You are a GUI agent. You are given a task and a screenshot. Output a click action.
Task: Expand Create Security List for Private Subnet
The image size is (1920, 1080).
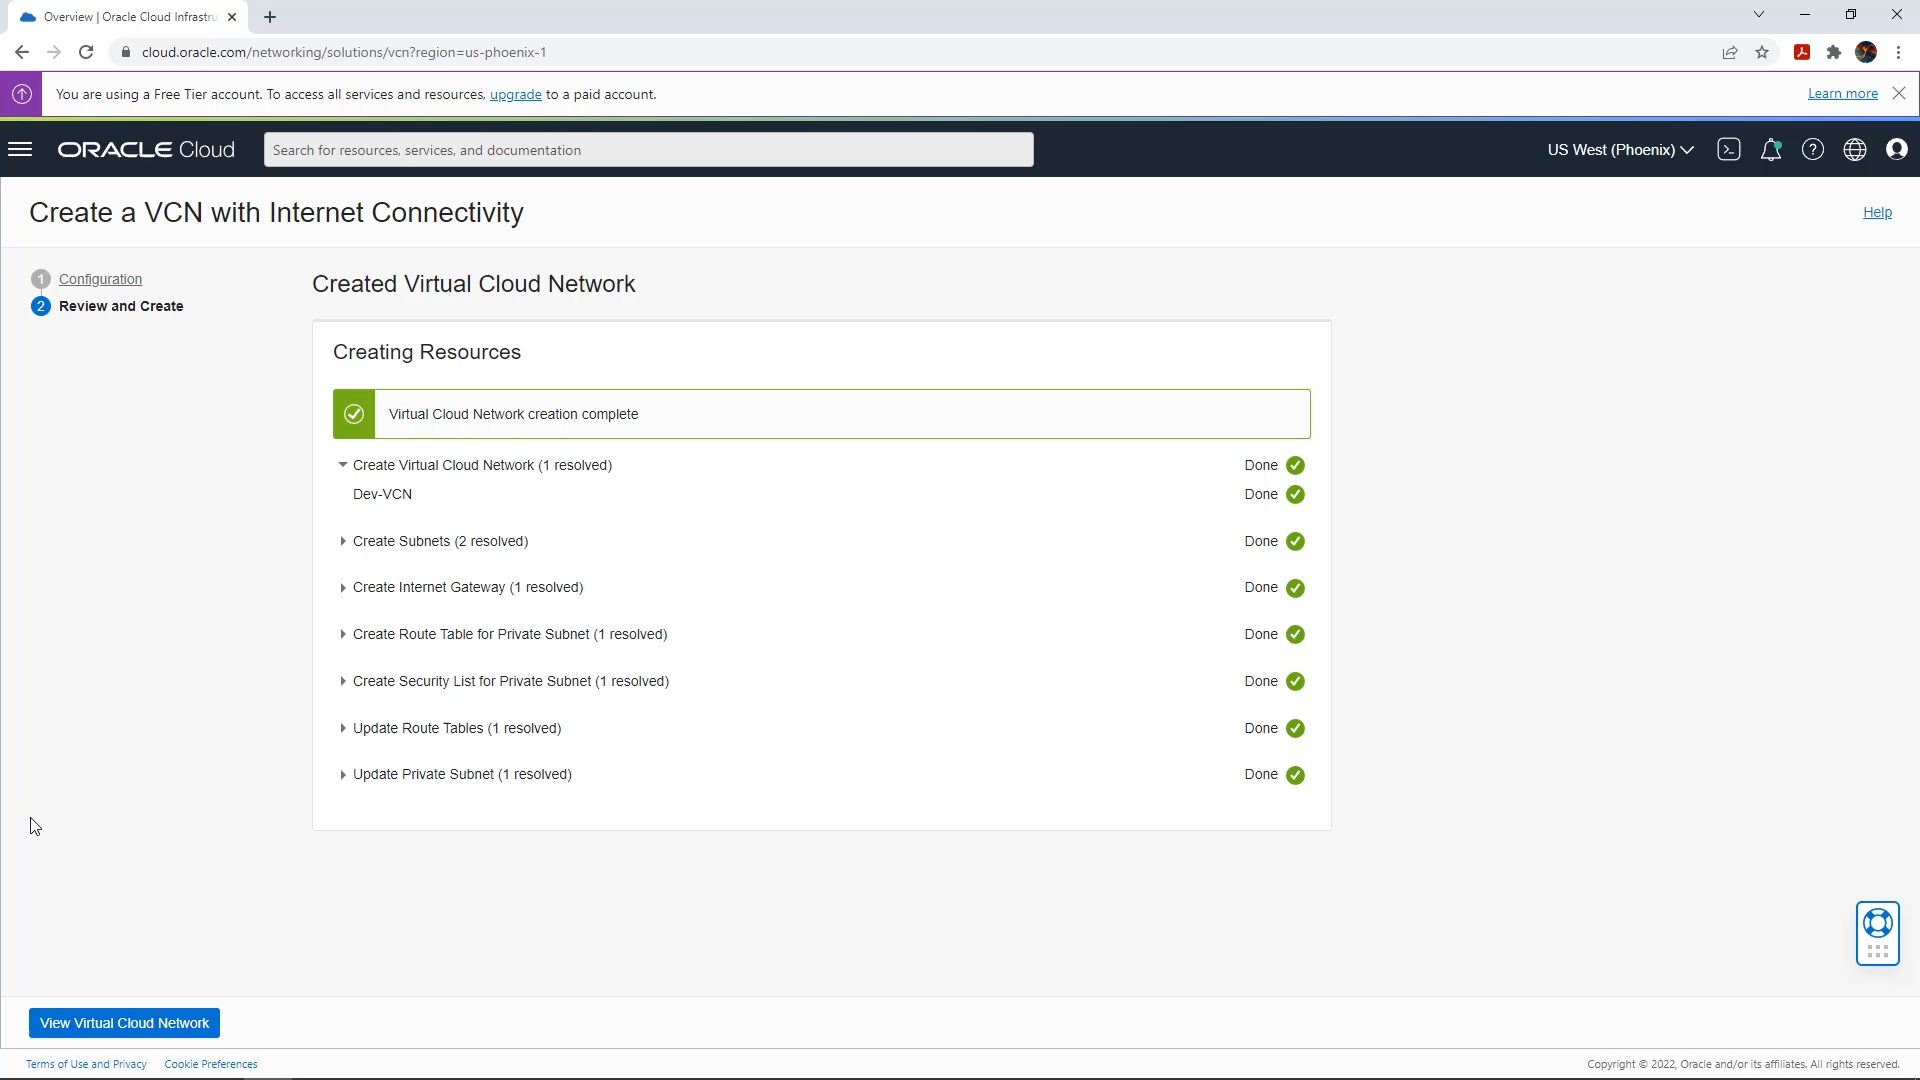(x=343, y=681)
